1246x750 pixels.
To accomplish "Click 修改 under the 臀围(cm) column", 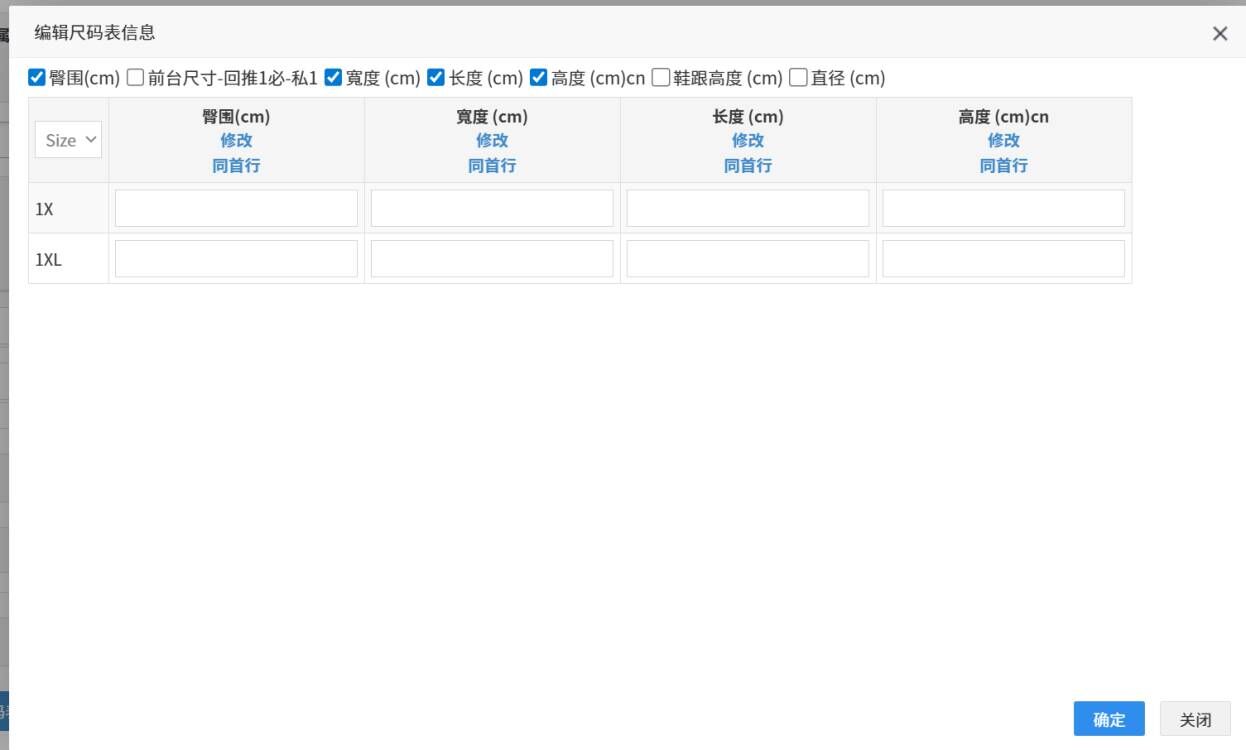I will (236, 140).
